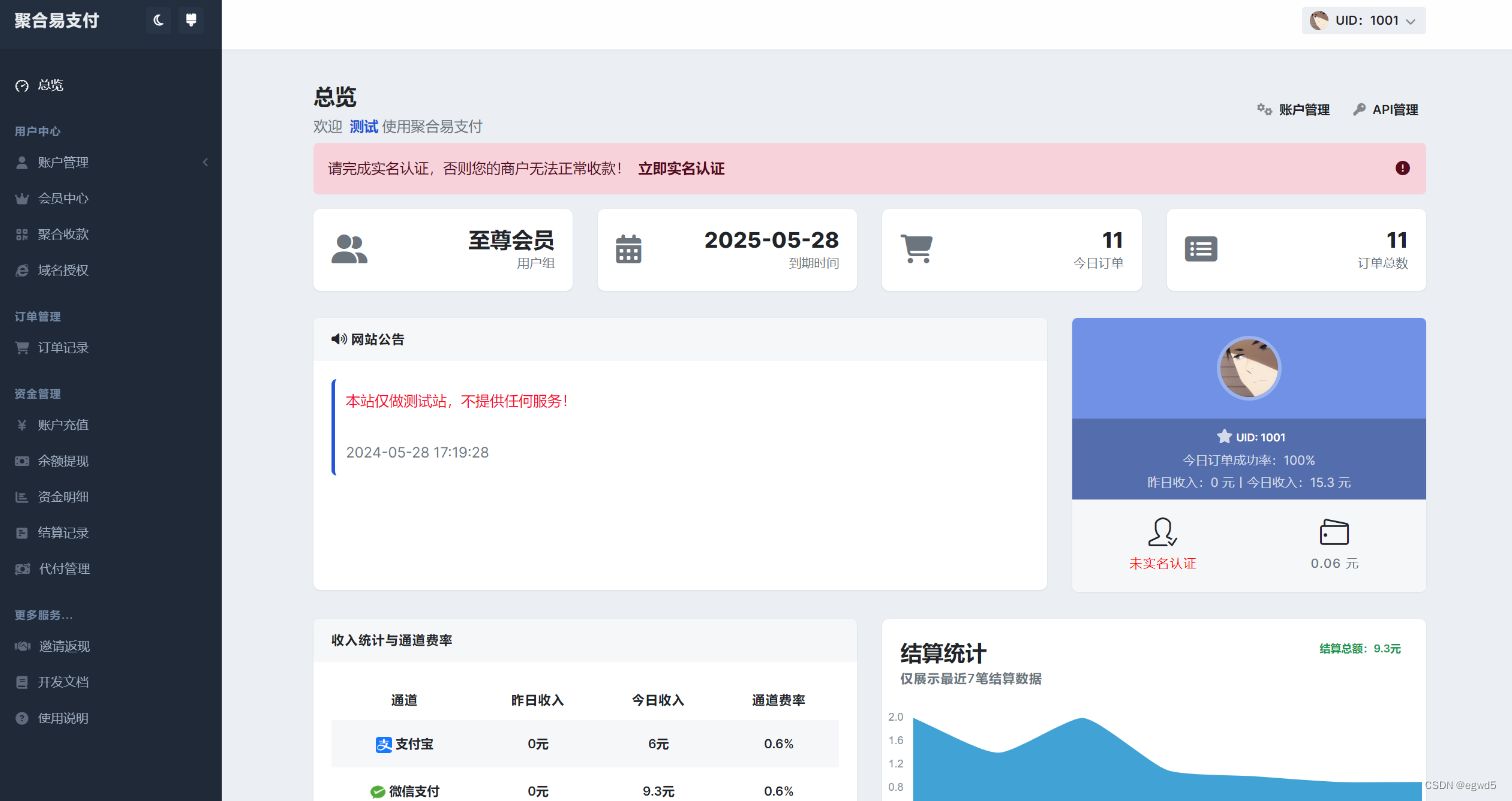Open API管理 via the key icon
This screenshot has height=801, width=1512.
(1359, 110)
